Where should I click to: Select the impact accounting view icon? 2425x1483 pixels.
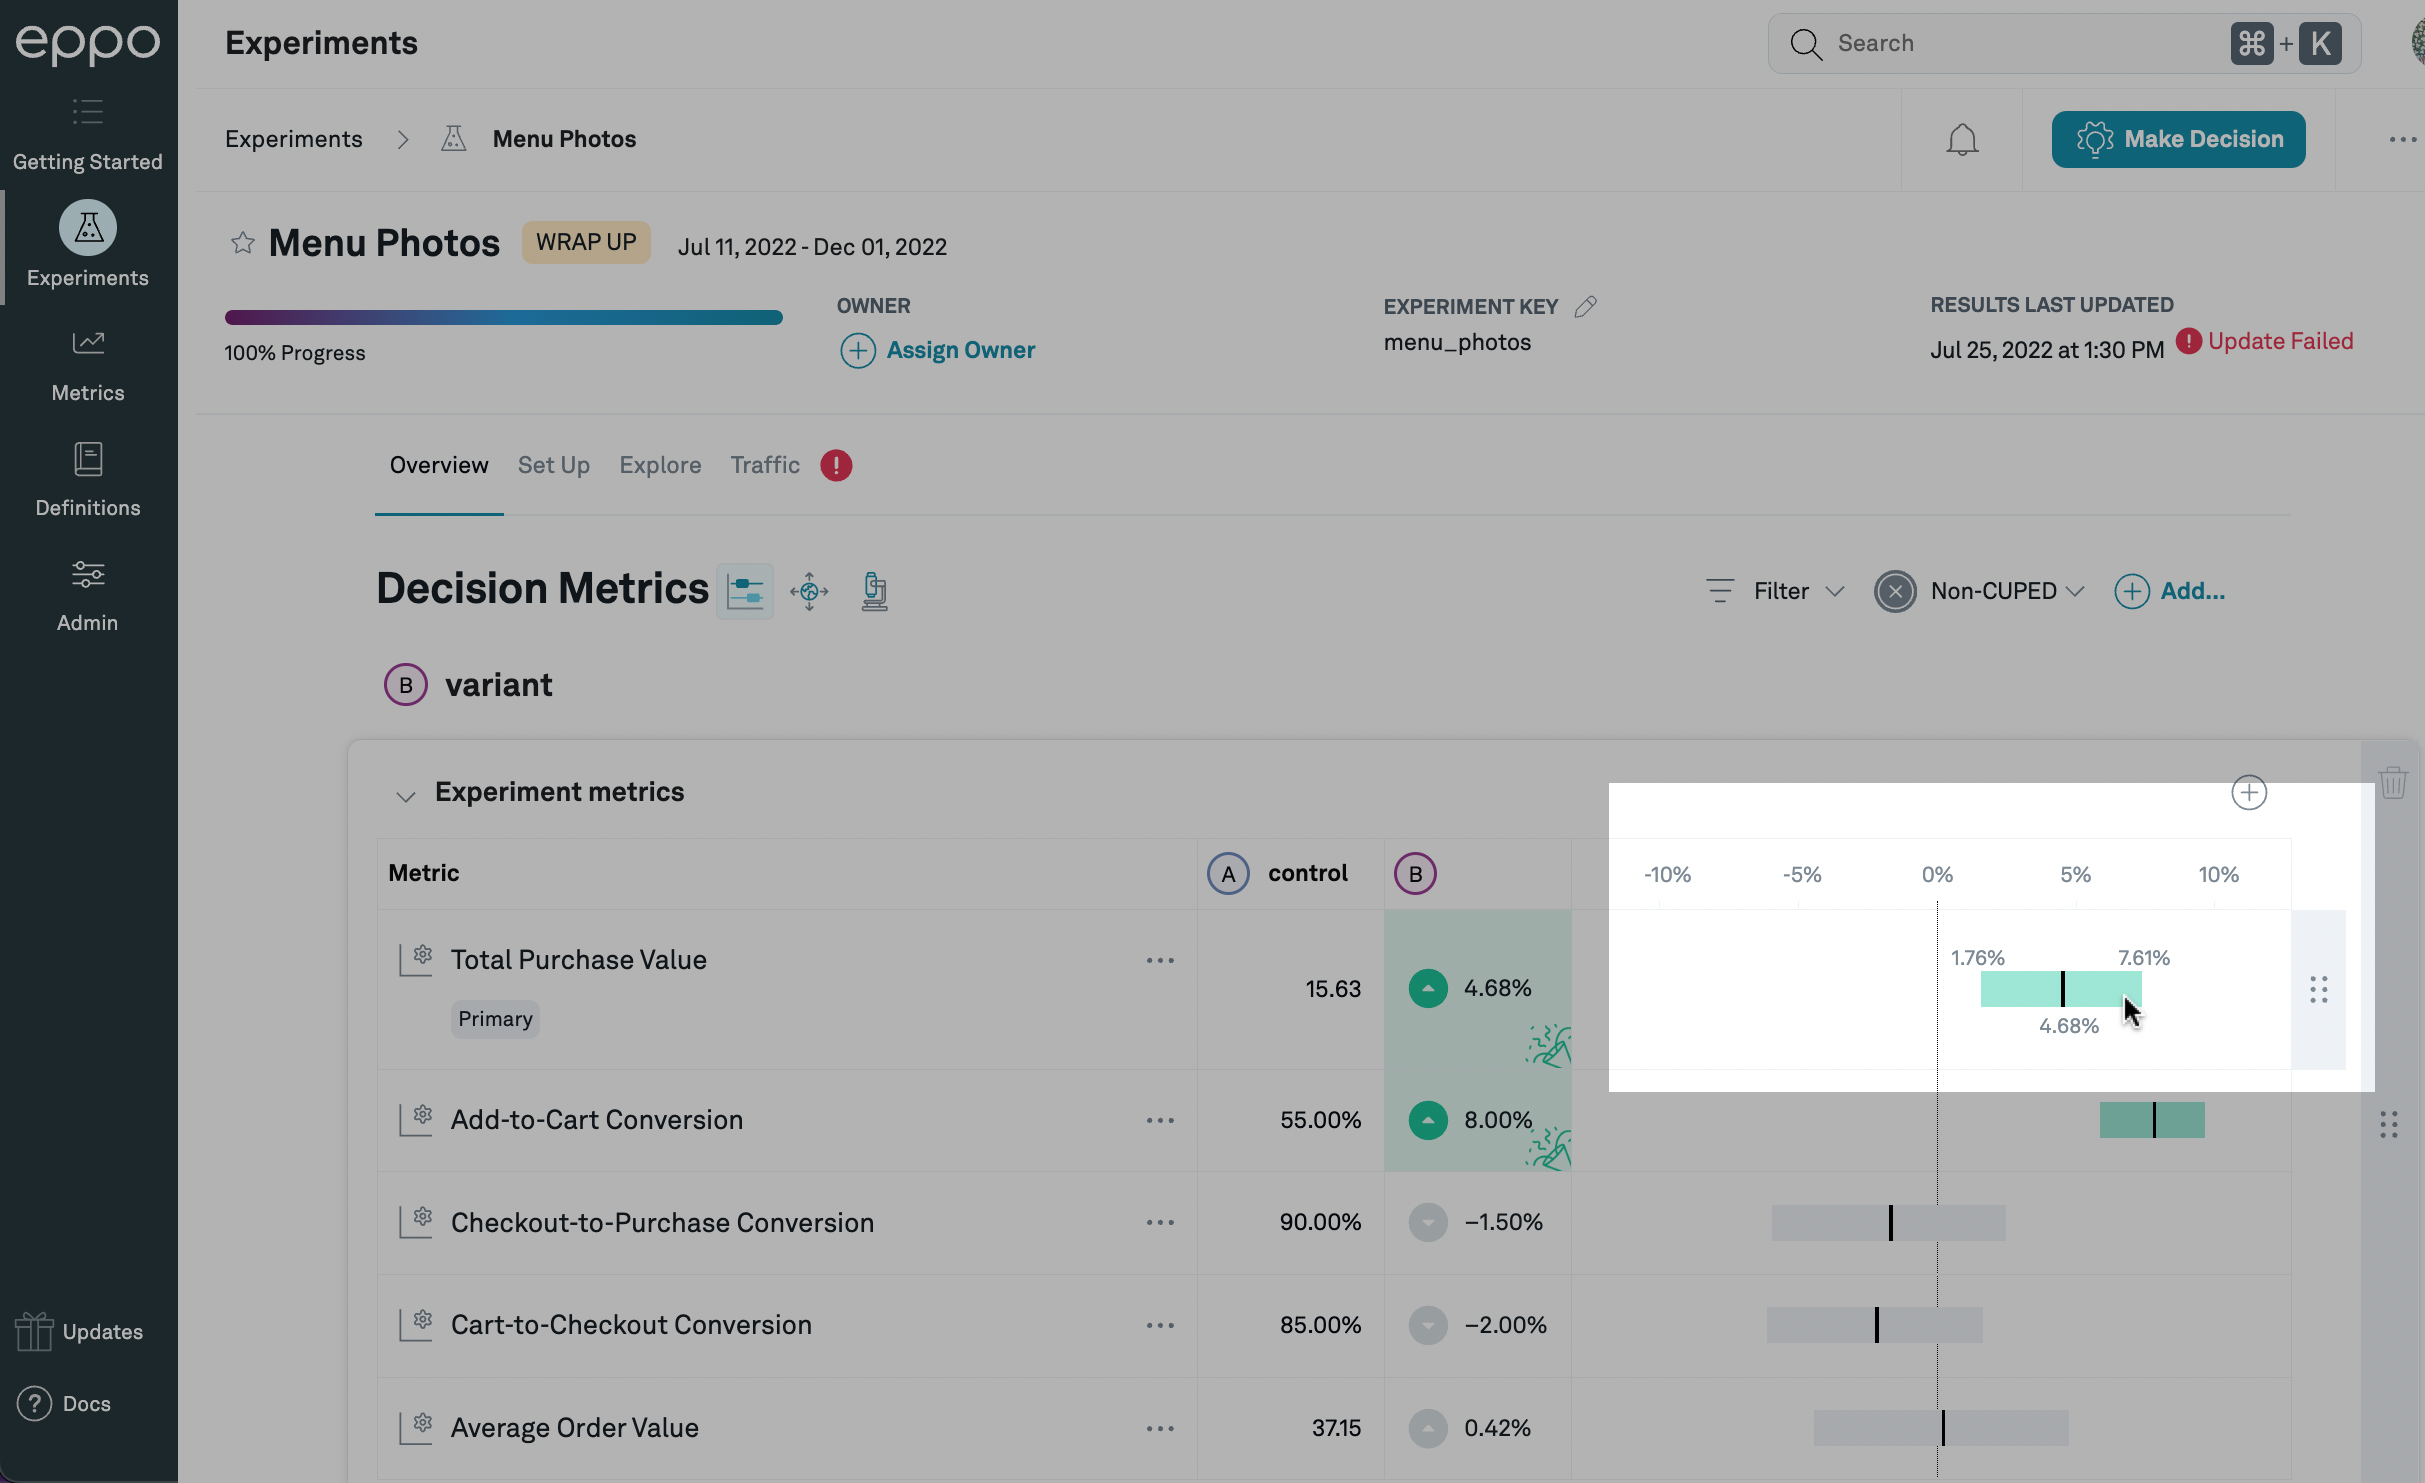[x=809, y=591]
